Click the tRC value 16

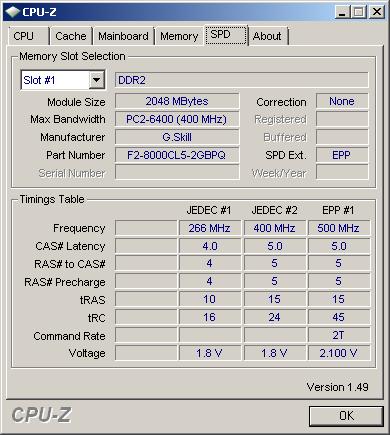[x=210, y=317]
